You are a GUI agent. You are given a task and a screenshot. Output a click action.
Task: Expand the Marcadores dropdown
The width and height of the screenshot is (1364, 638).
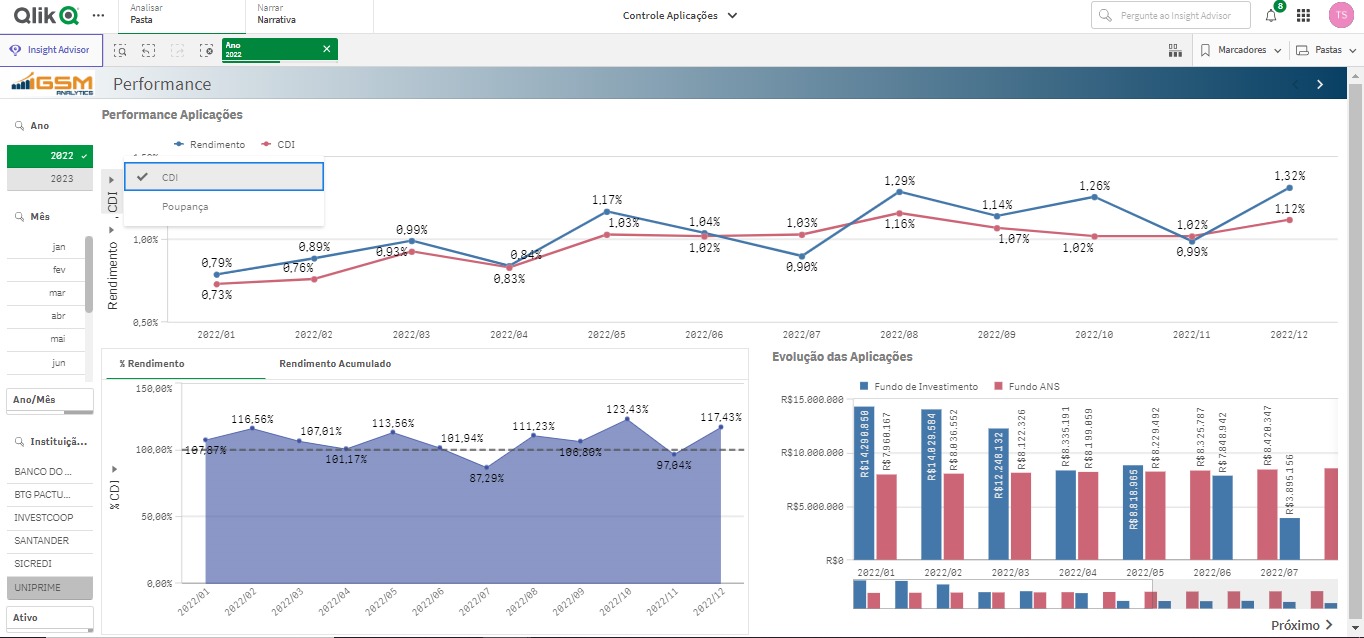tap(1241, 50)
